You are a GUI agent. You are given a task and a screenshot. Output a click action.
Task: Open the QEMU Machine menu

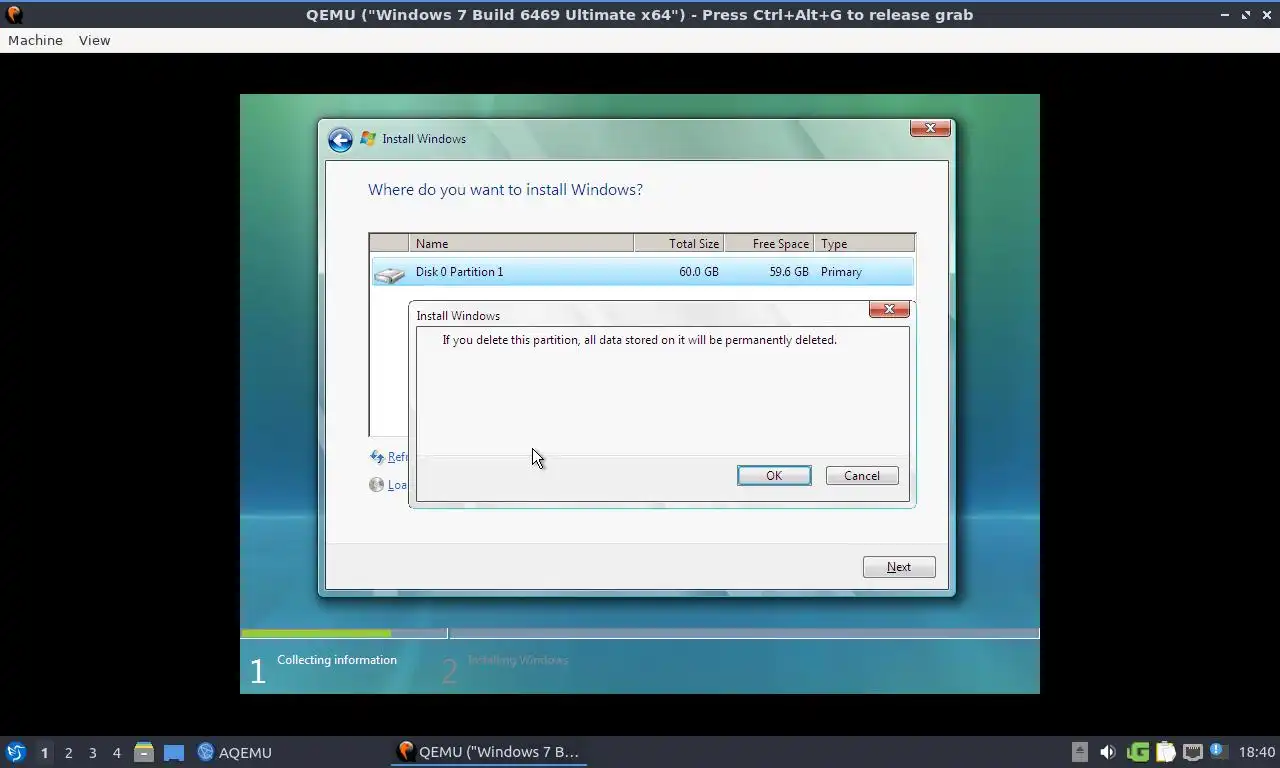(x=35, y=40)
